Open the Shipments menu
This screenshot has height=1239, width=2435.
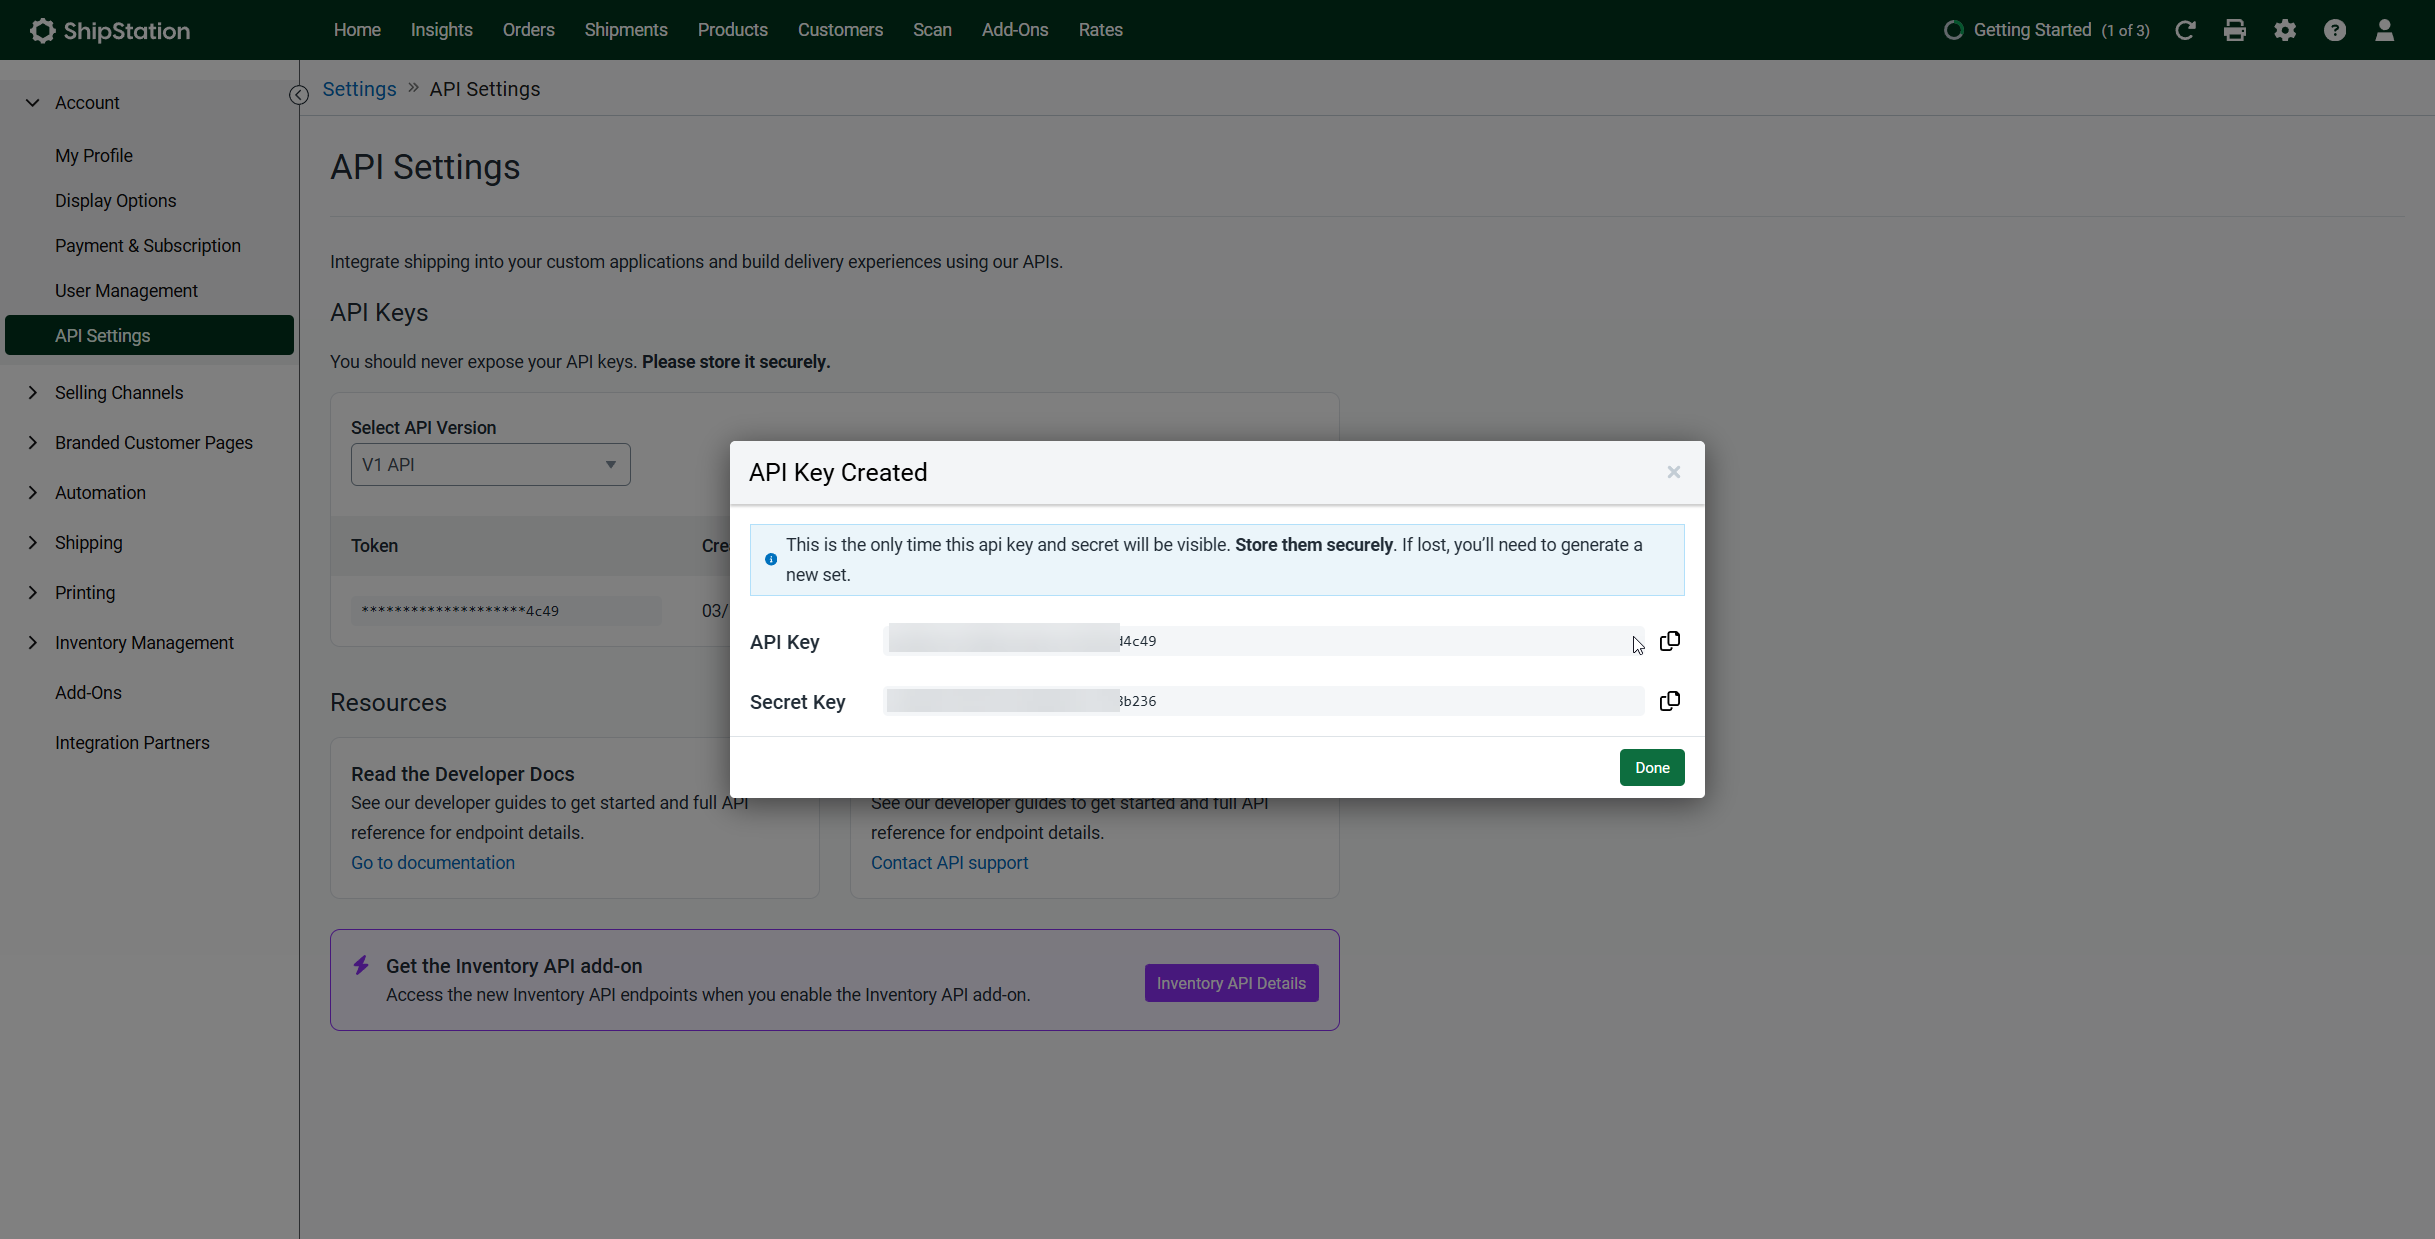pos(626,30)
